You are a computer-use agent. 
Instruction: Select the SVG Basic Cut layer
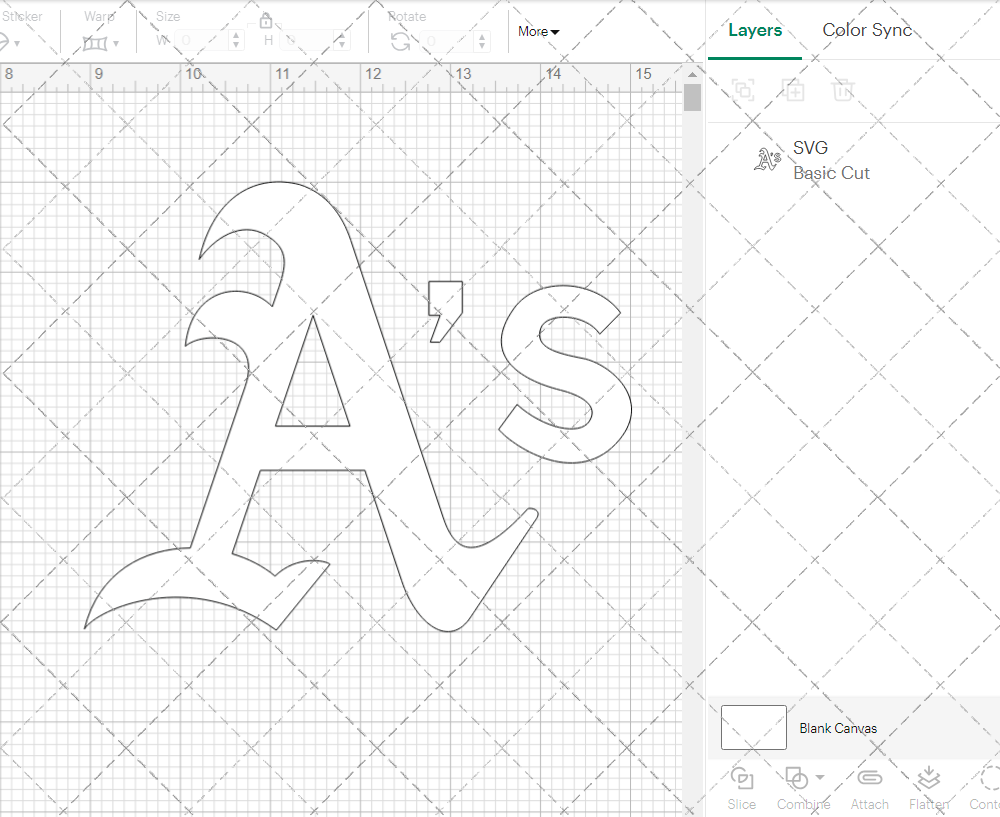click(x=830, y=160)
